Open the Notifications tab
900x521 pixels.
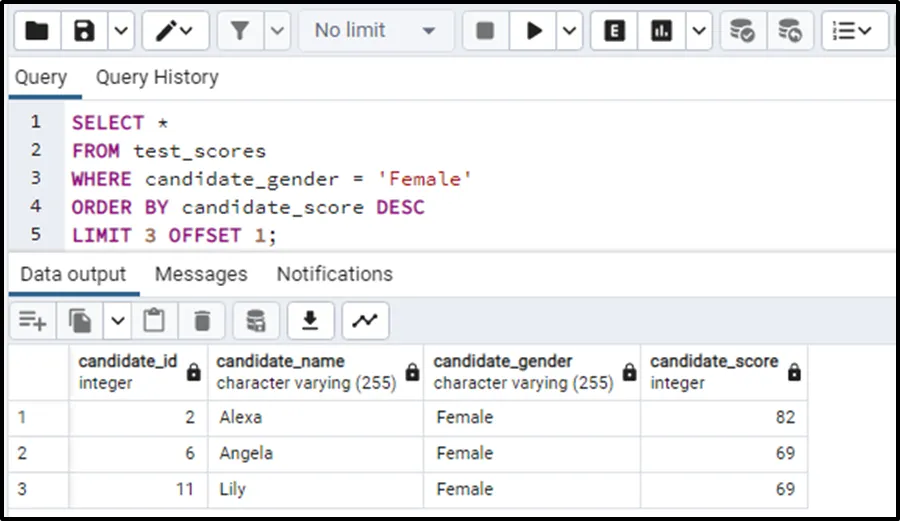[334, 274]
